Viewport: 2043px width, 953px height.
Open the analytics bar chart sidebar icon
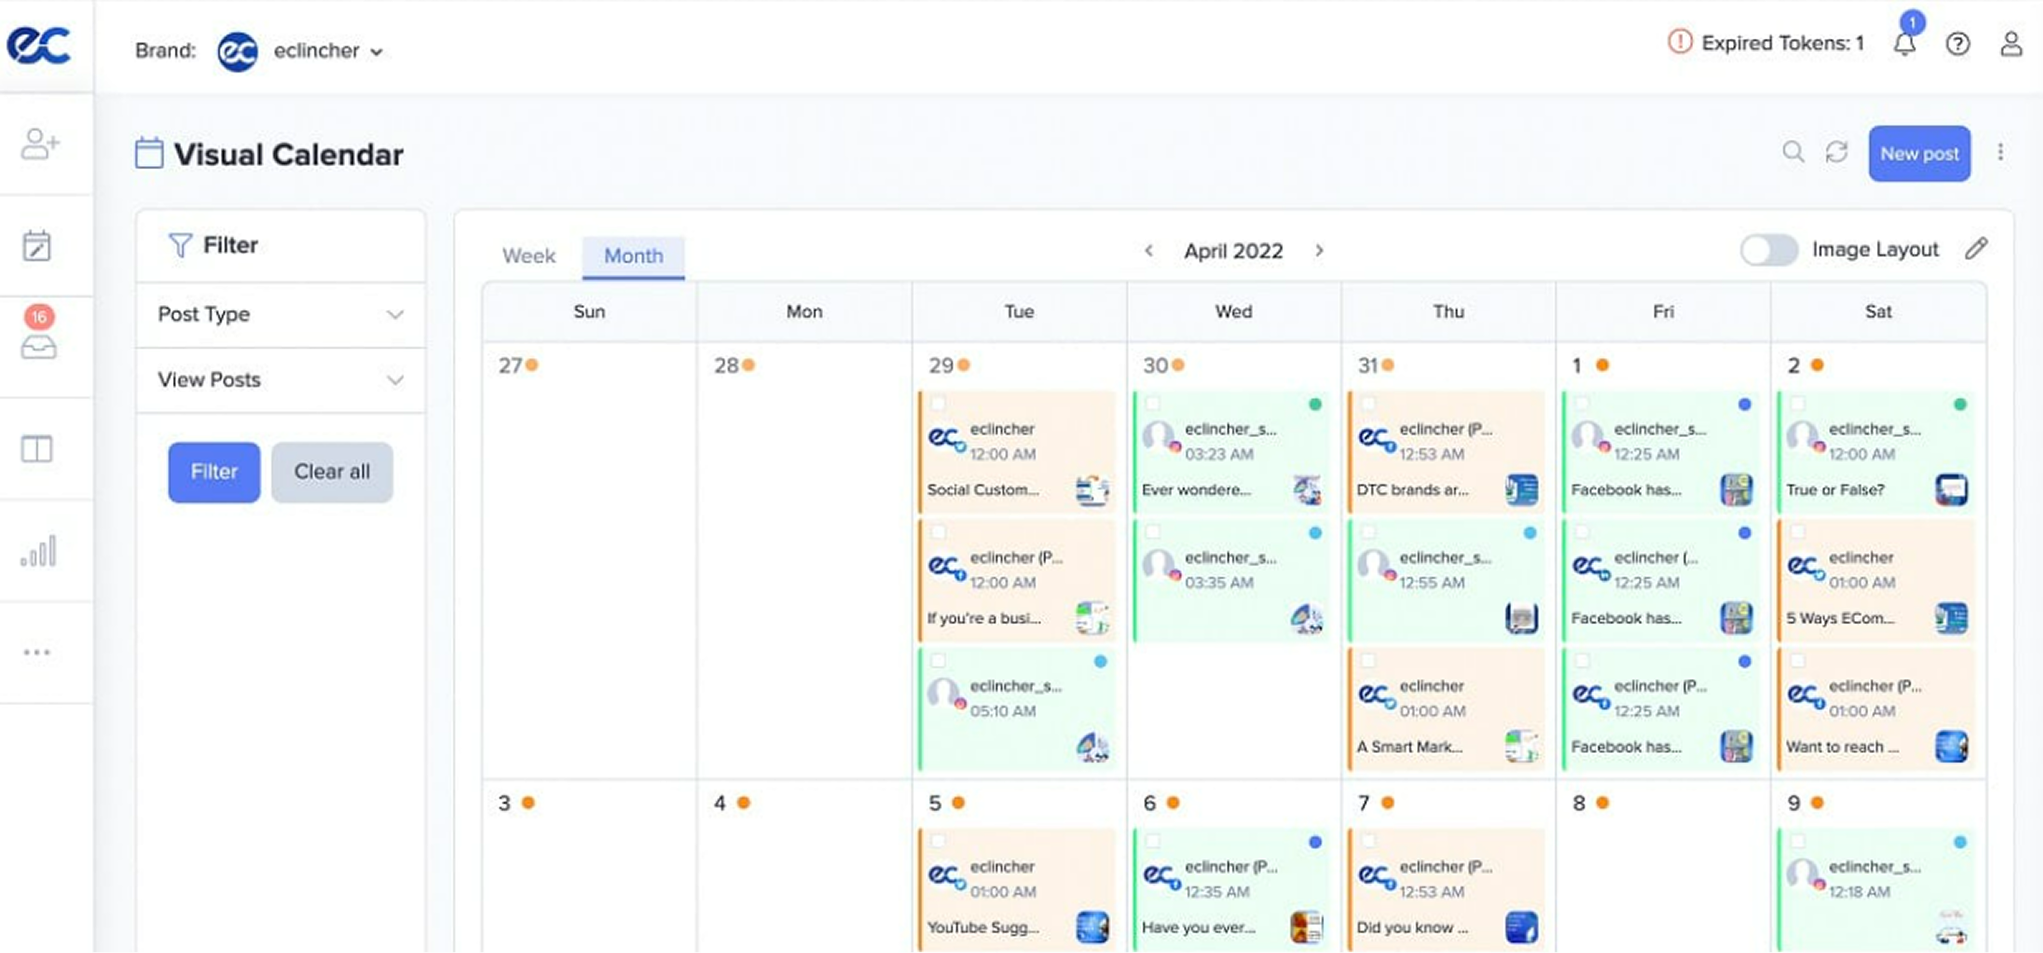38,551
